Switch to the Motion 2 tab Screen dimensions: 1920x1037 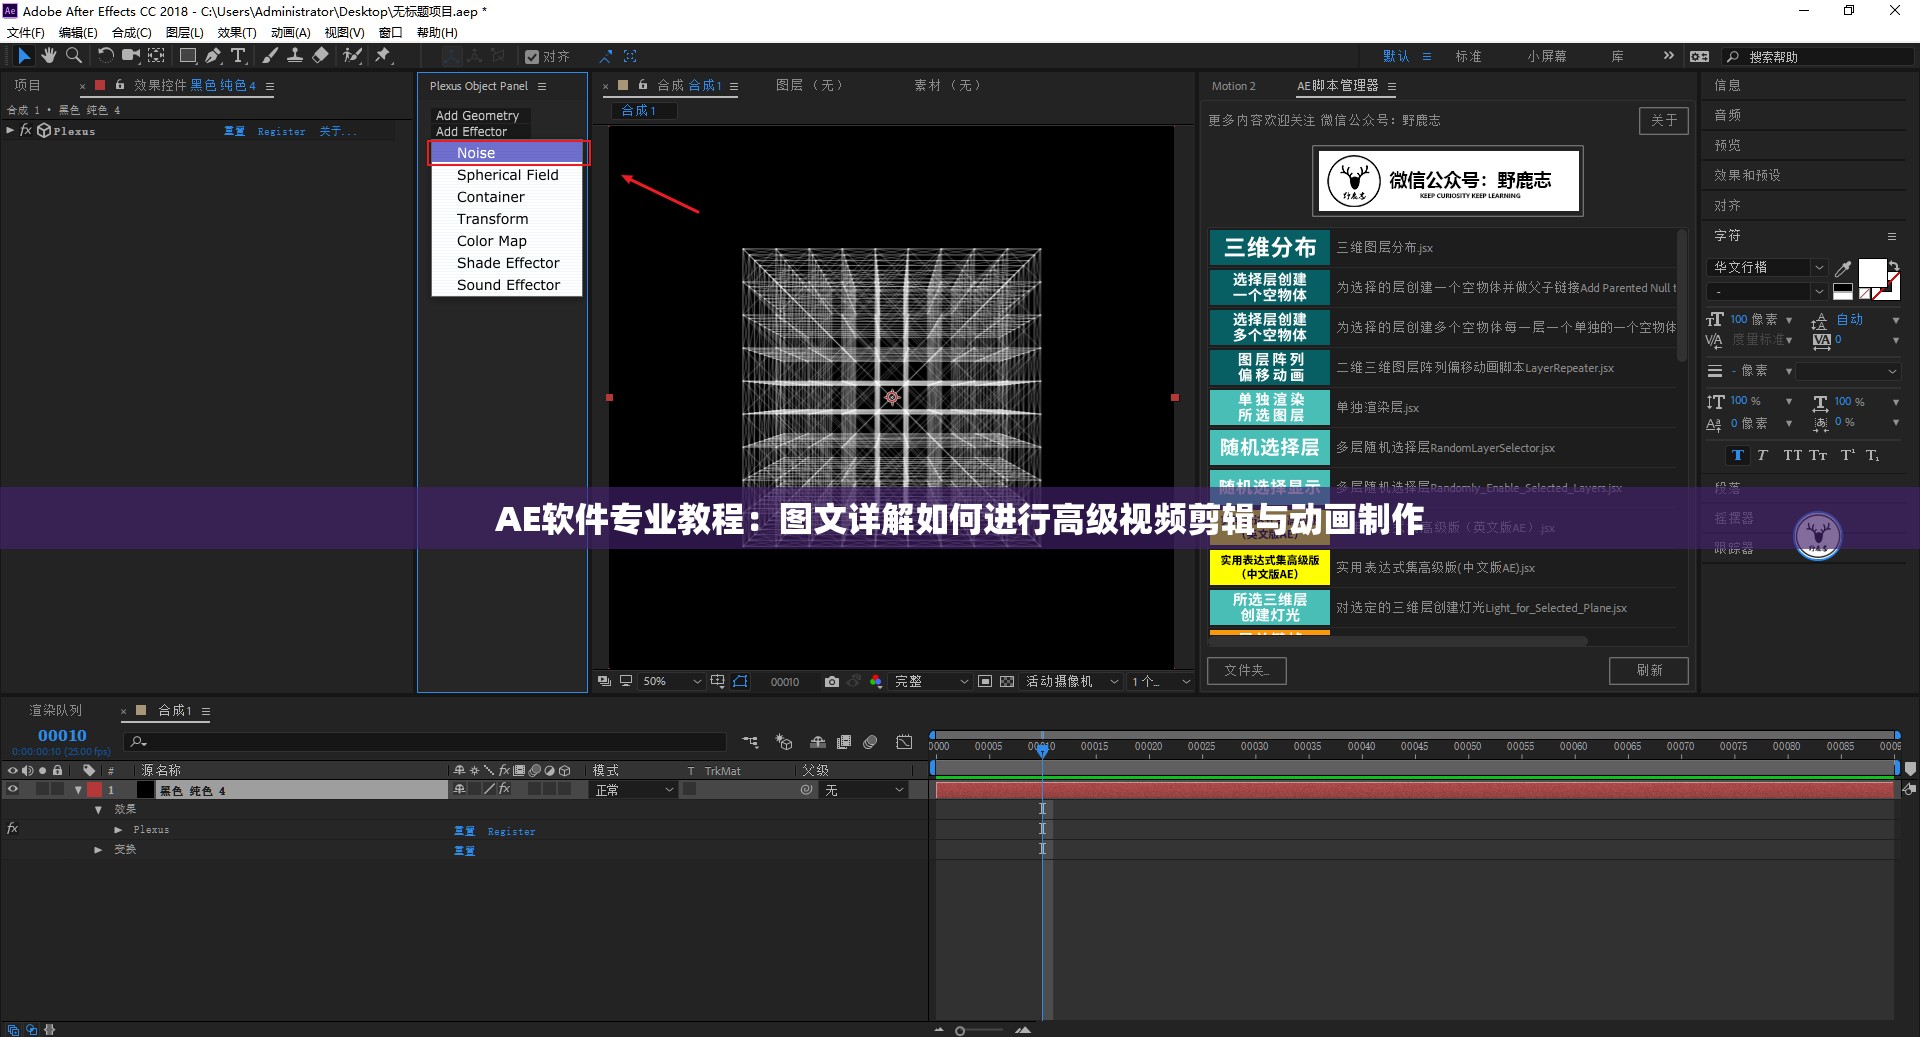1233,86
